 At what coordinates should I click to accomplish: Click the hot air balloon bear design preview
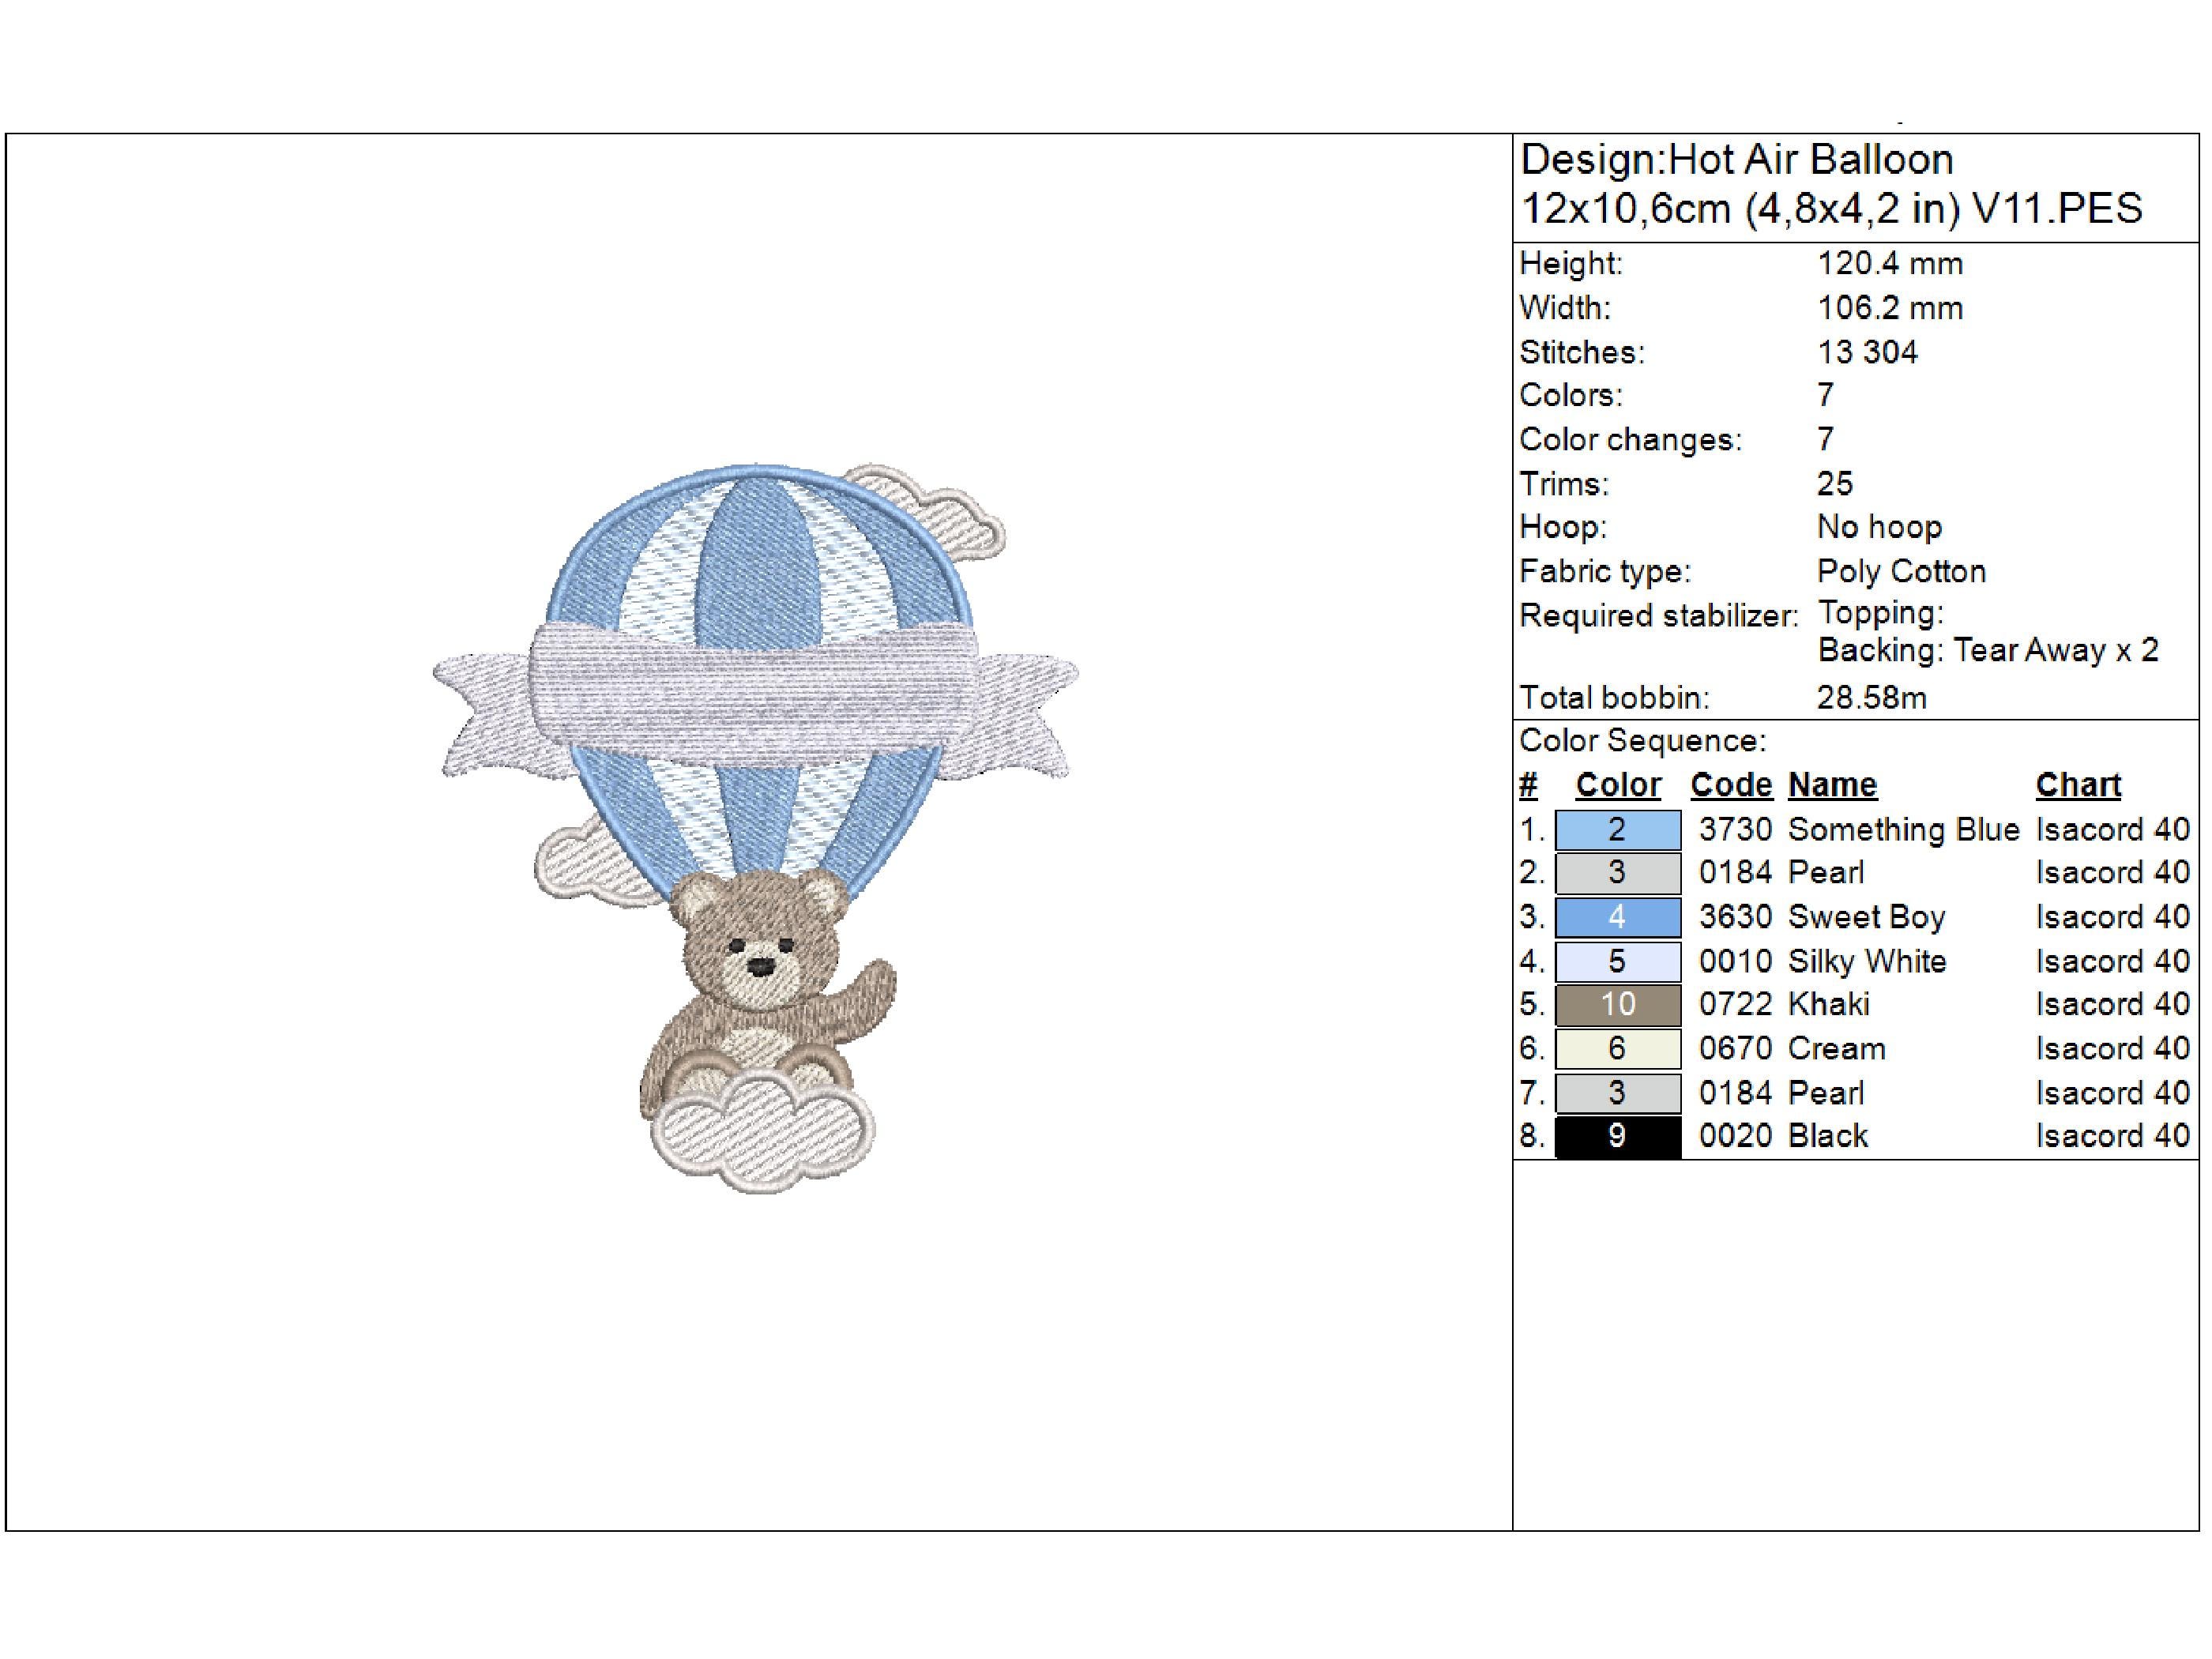pos(756,827)
